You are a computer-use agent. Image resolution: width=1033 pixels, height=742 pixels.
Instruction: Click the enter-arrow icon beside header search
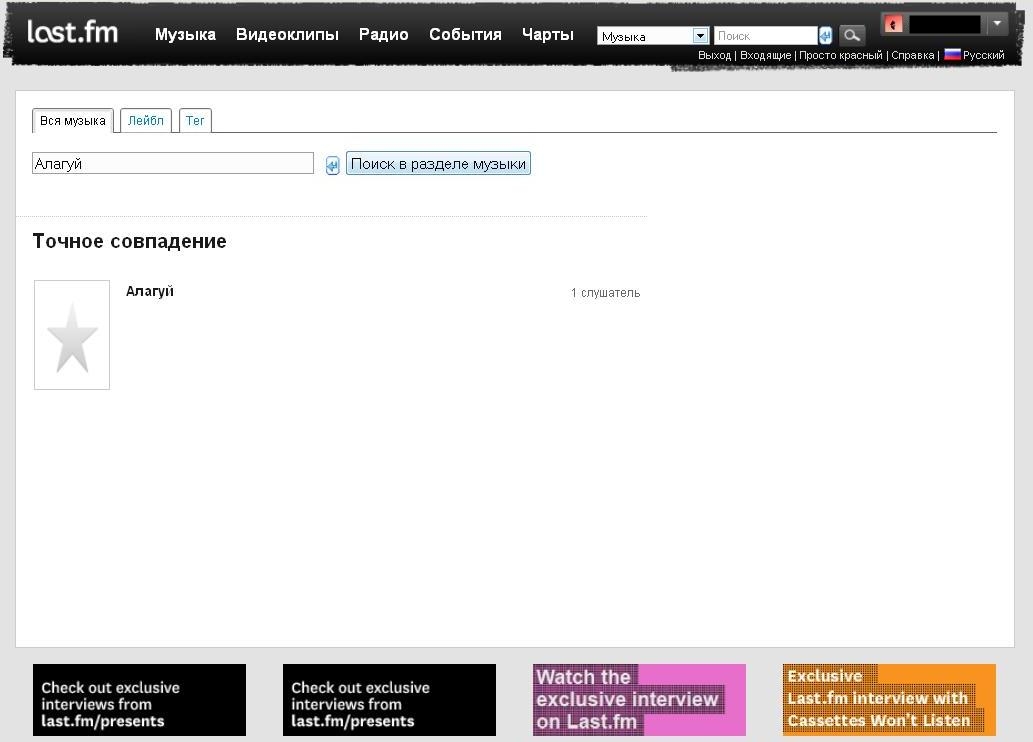[x=825, y=36]
